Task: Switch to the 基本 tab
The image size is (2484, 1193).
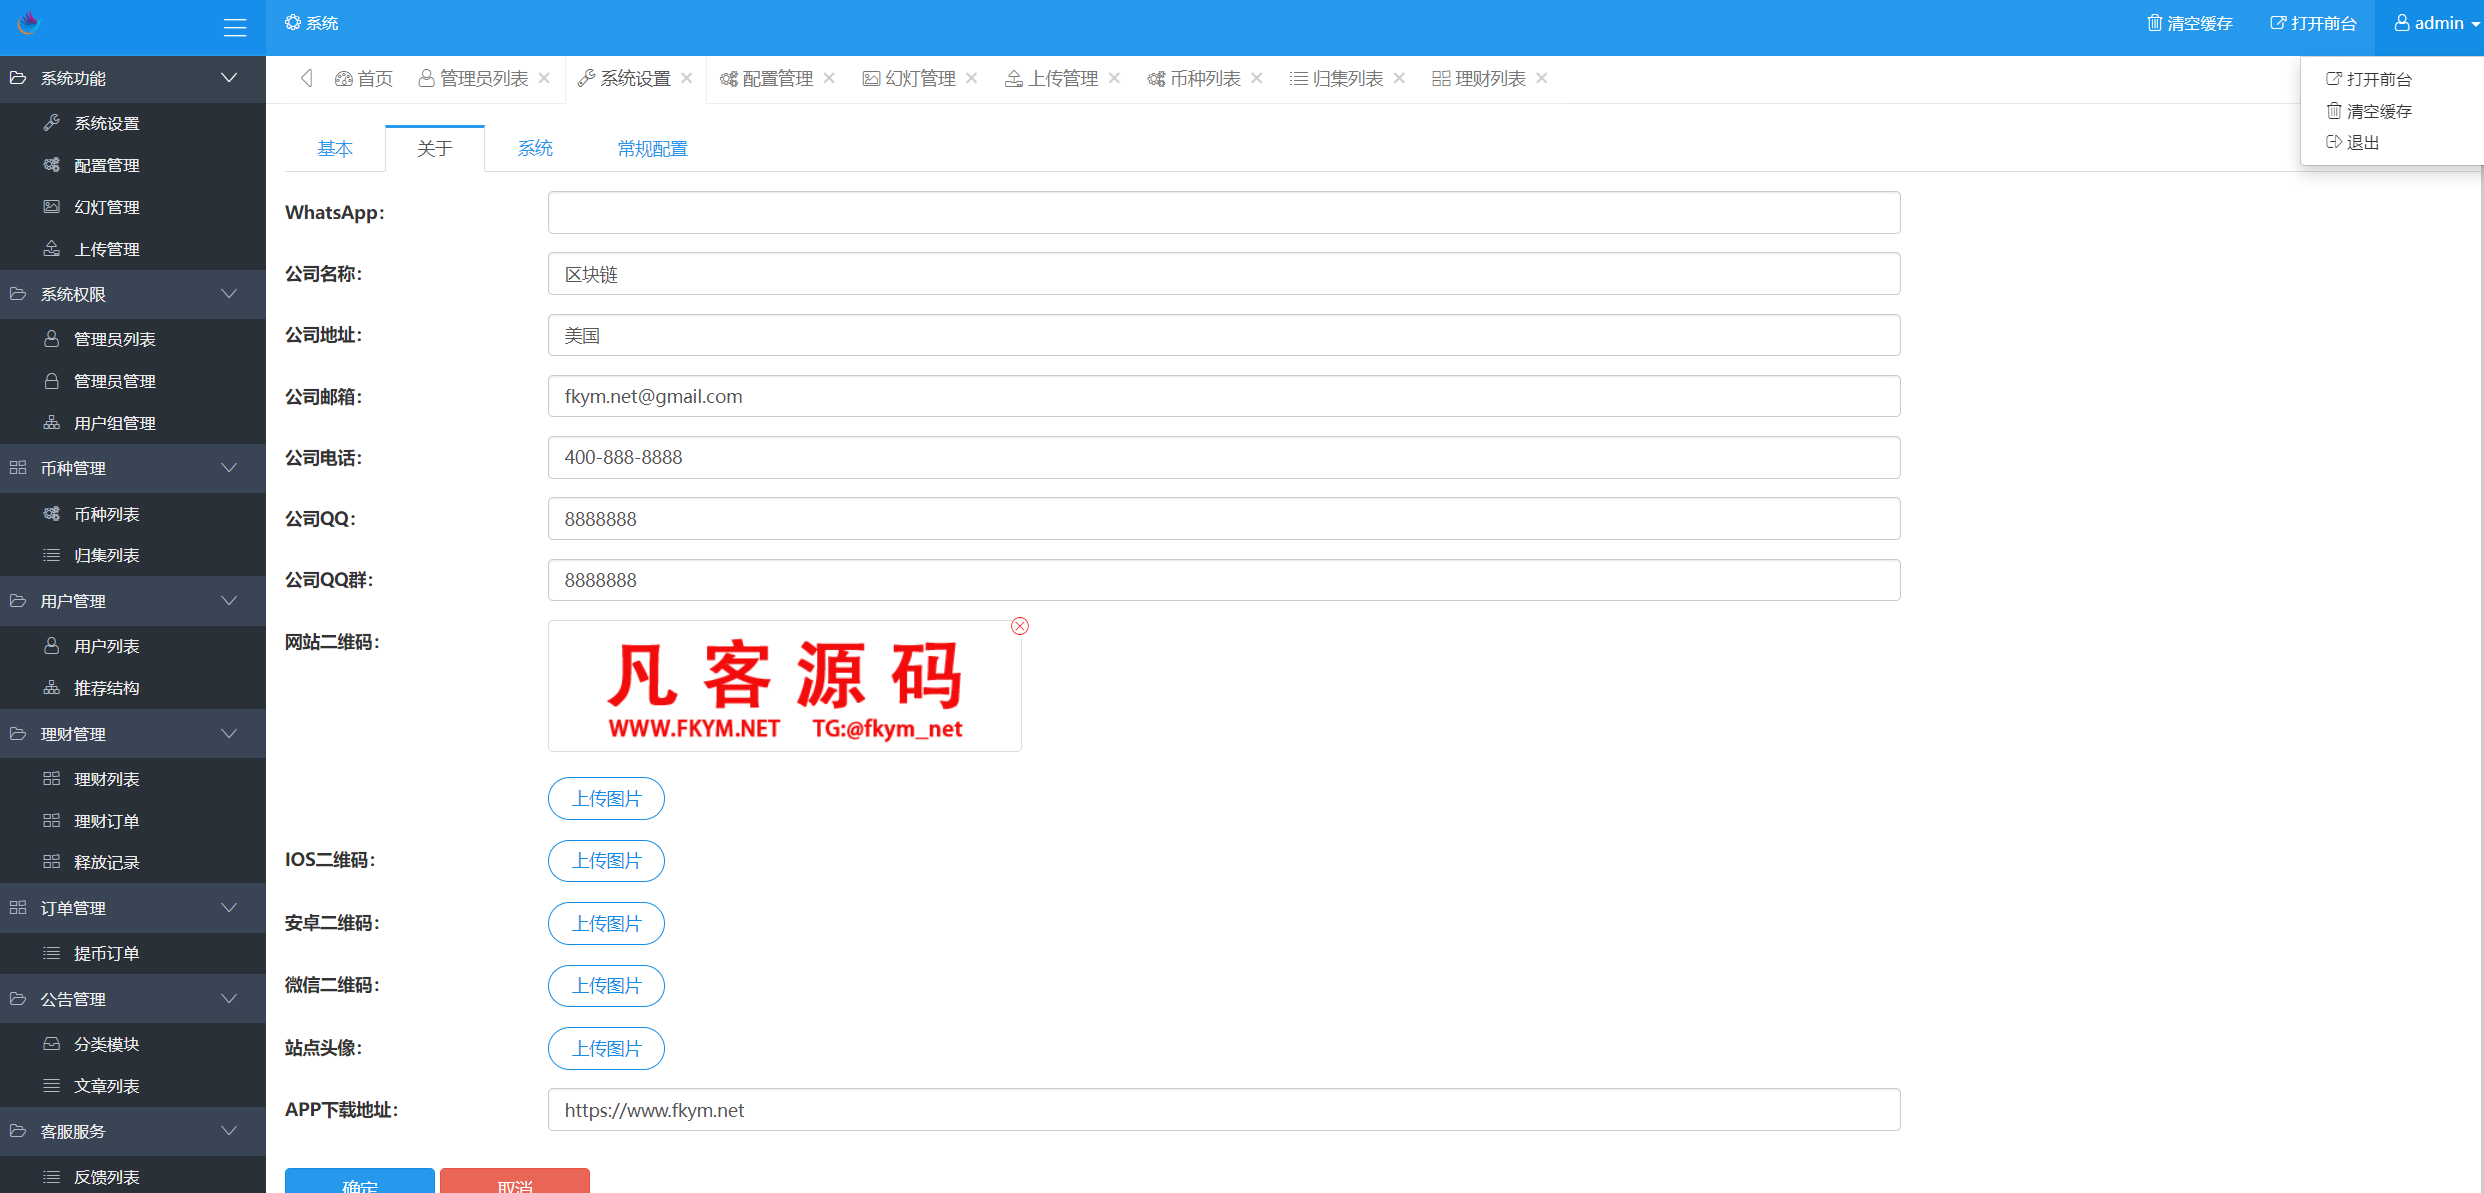Action: [335, 148]
